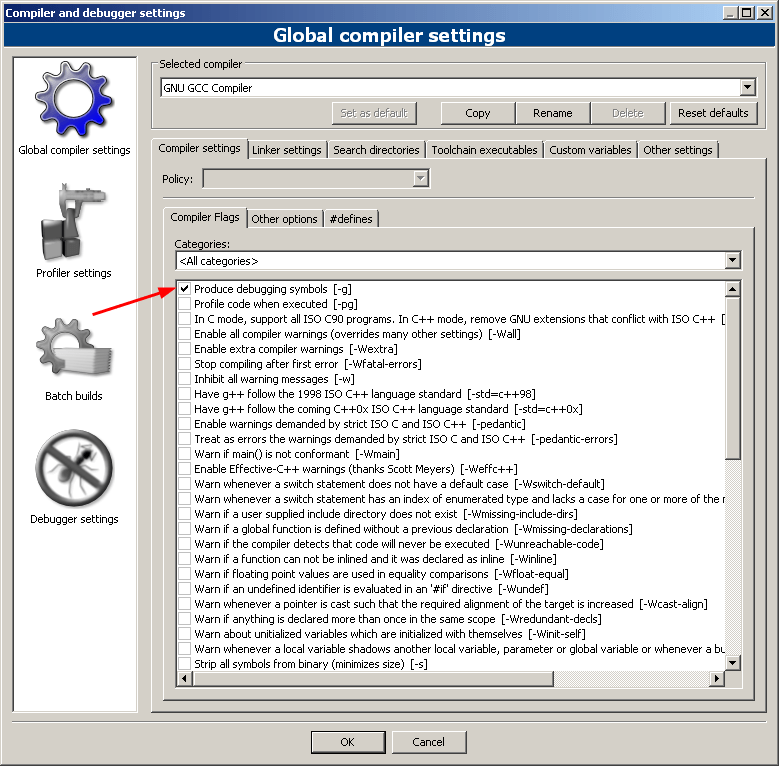Tick Enable extra compiler warnings [-Wextra]

[185, 349]
